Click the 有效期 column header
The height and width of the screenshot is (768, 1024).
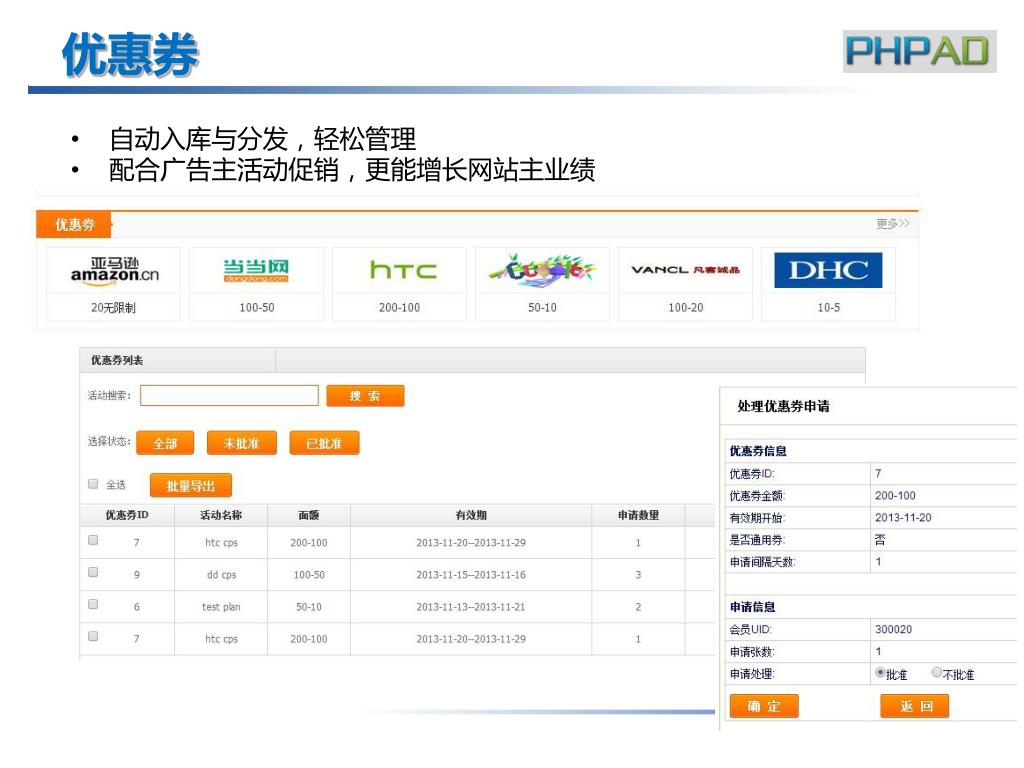tap(471, 515)
